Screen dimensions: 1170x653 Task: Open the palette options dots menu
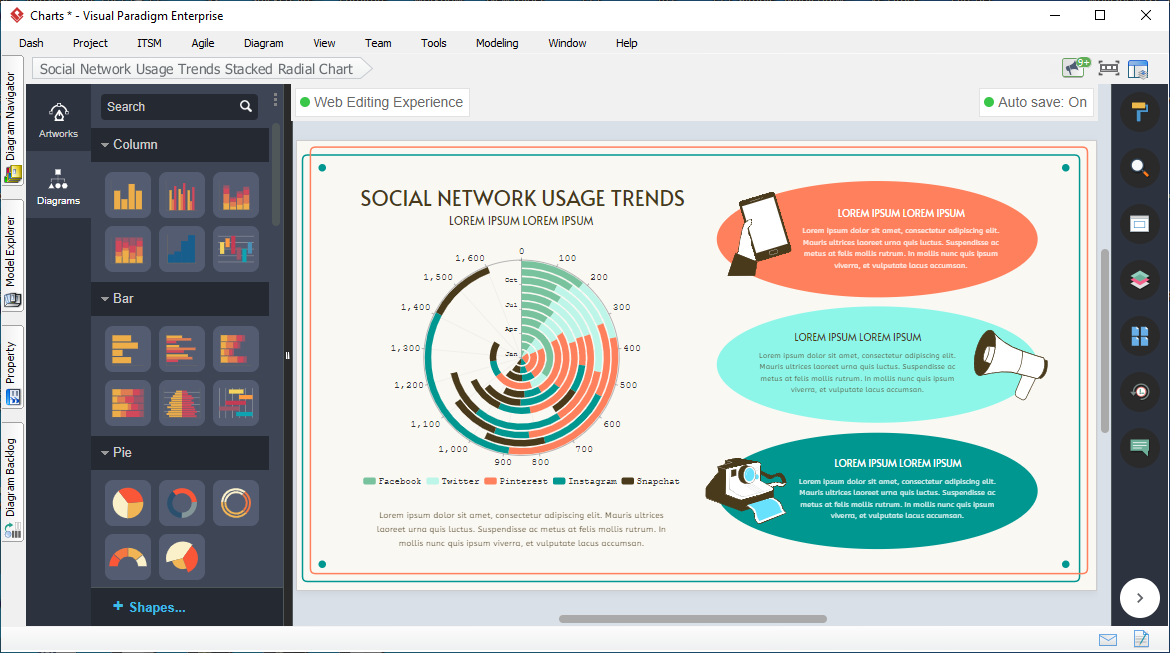(275, 99)
